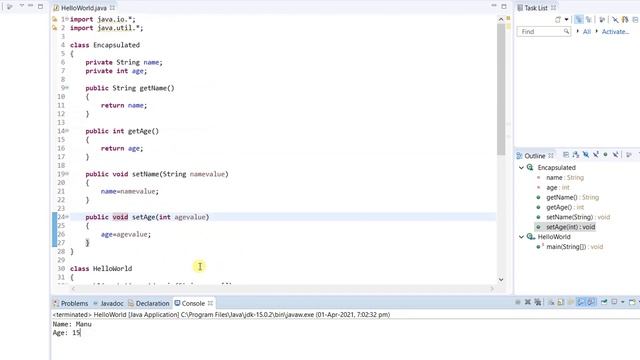
Task: Click the editor scroll down arrow
Action: [x=501, y=280]
